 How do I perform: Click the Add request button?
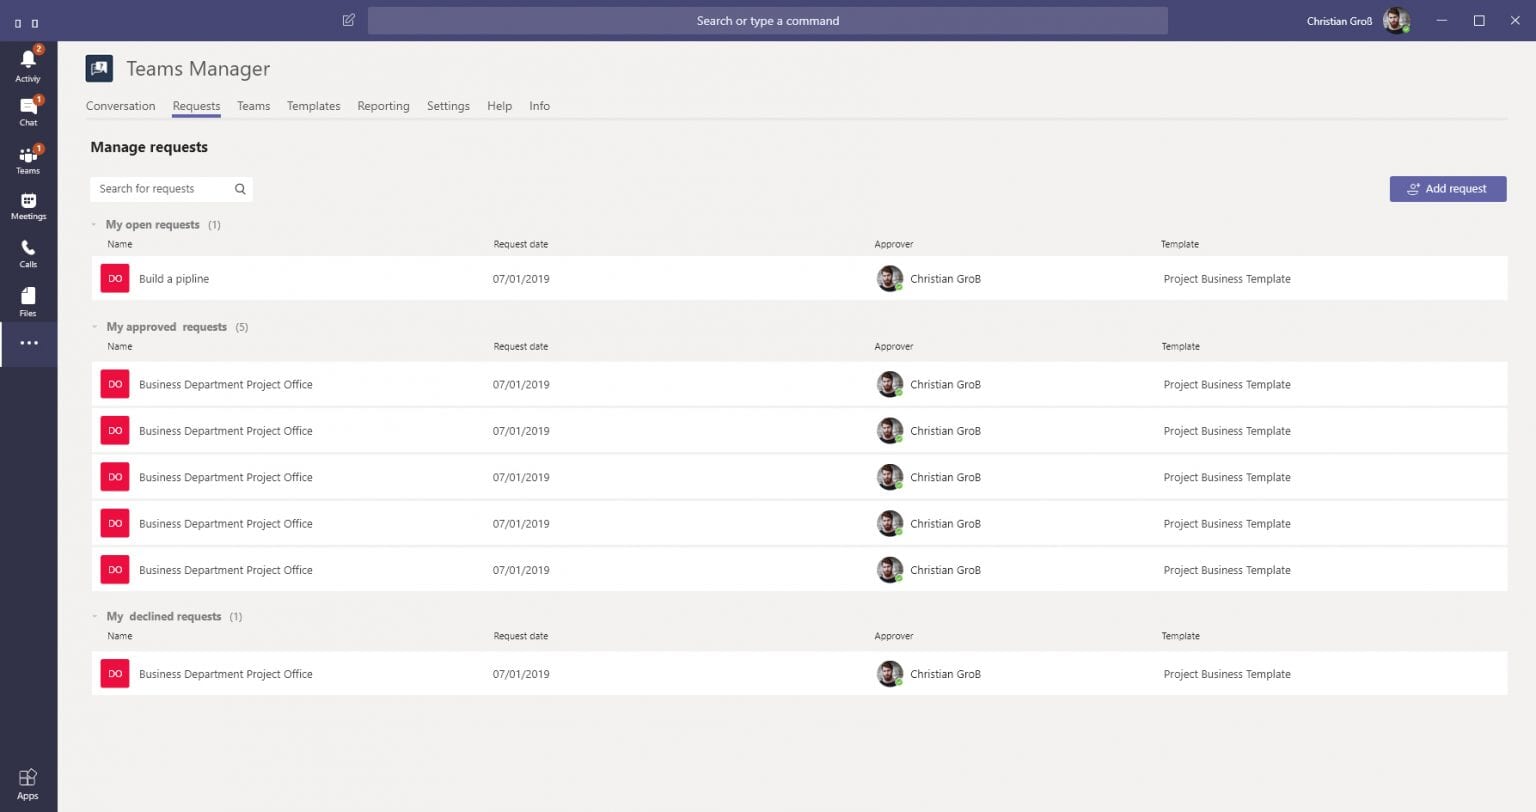click(1447, 189)
